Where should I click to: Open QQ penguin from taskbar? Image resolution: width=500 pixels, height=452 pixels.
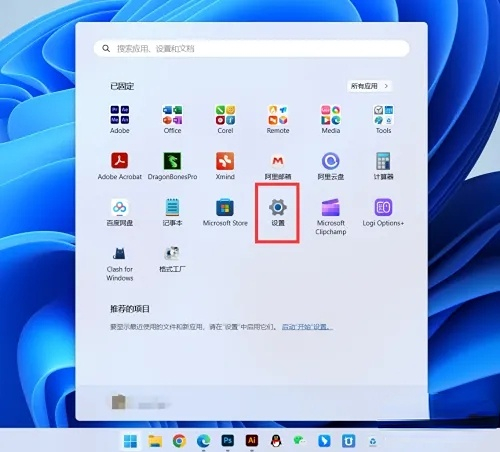(x=276, y=441)
